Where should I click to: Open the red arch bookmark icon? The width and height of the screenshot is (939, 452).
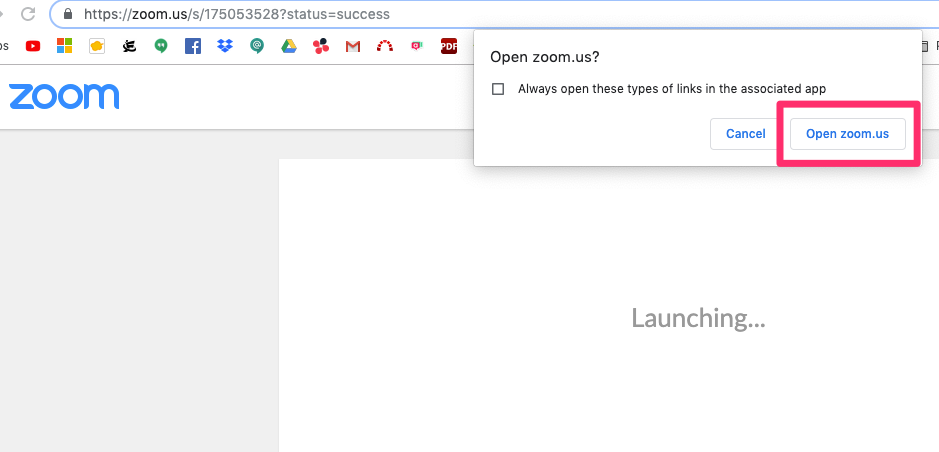[384, 45]
